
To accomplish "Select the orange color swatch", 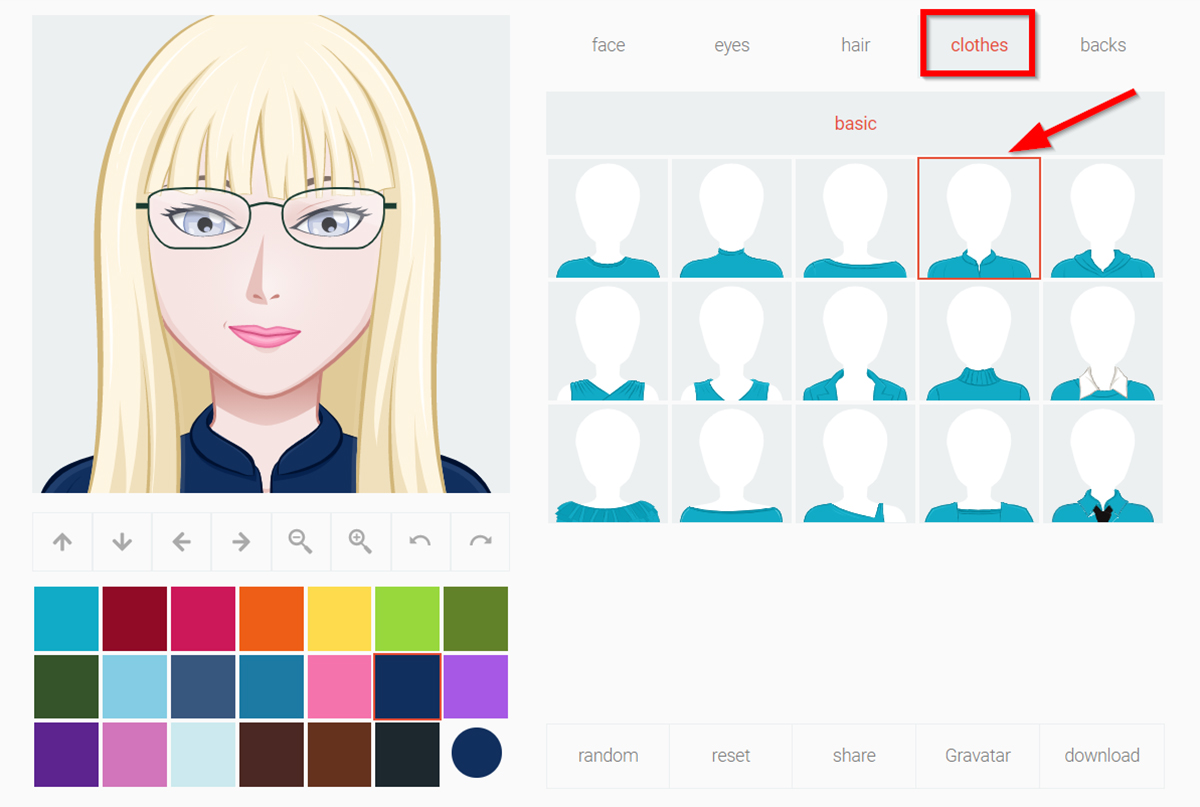I will pyautogui.click(x=271, y=618).
